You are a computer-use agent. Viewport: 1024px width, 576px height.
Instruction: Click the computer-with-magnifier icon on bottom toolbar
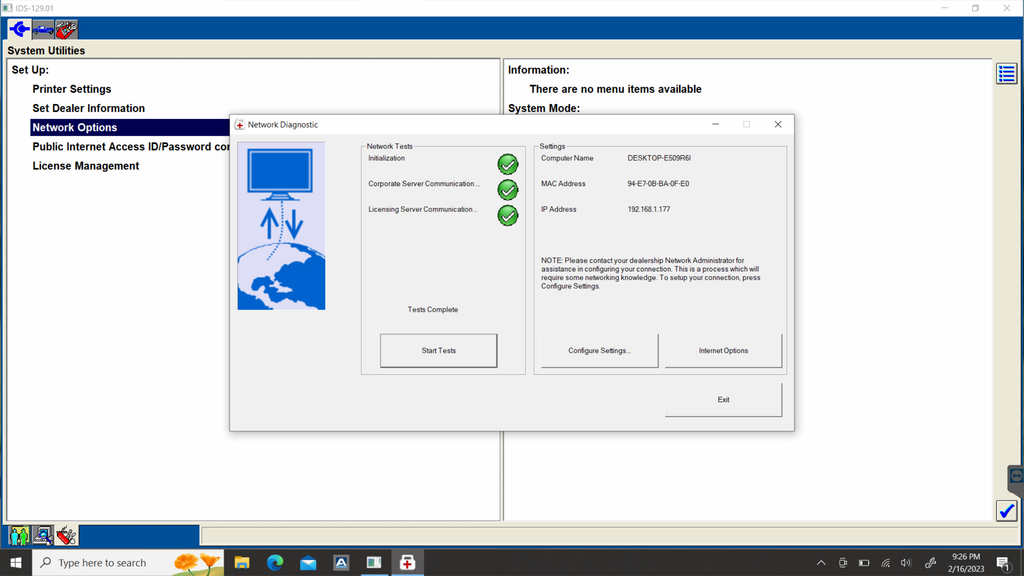point(42,535)
